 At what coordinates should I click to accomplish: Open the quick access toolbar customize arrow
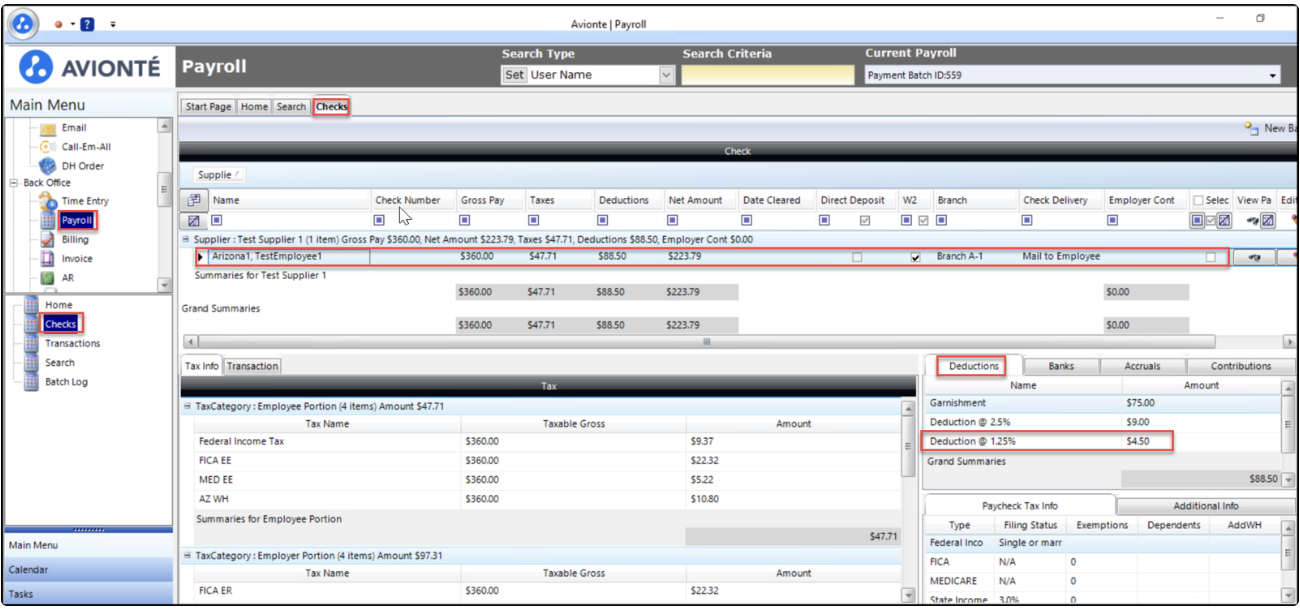pos(112,23)
